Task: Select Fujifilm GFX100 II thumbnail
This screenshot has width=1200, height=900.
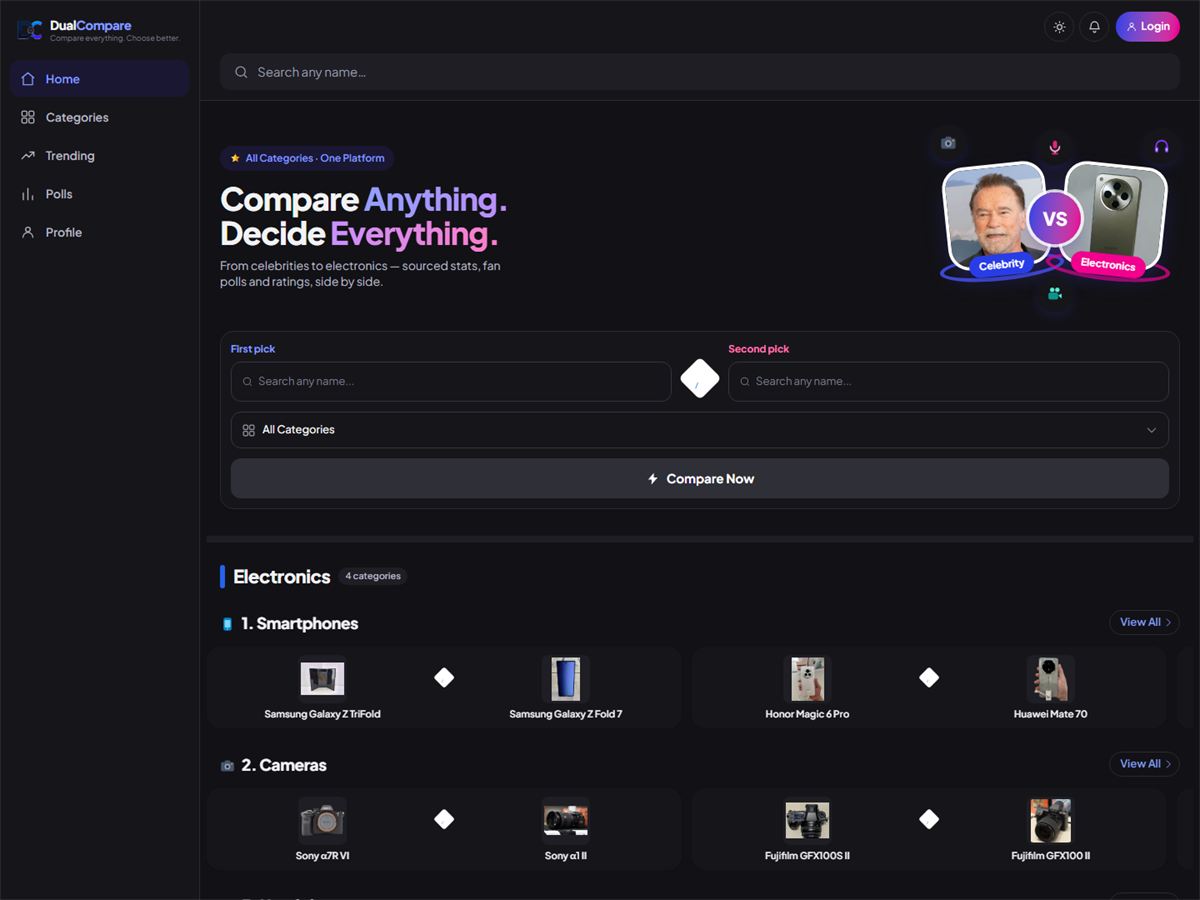Action: tap(1050, 820)
